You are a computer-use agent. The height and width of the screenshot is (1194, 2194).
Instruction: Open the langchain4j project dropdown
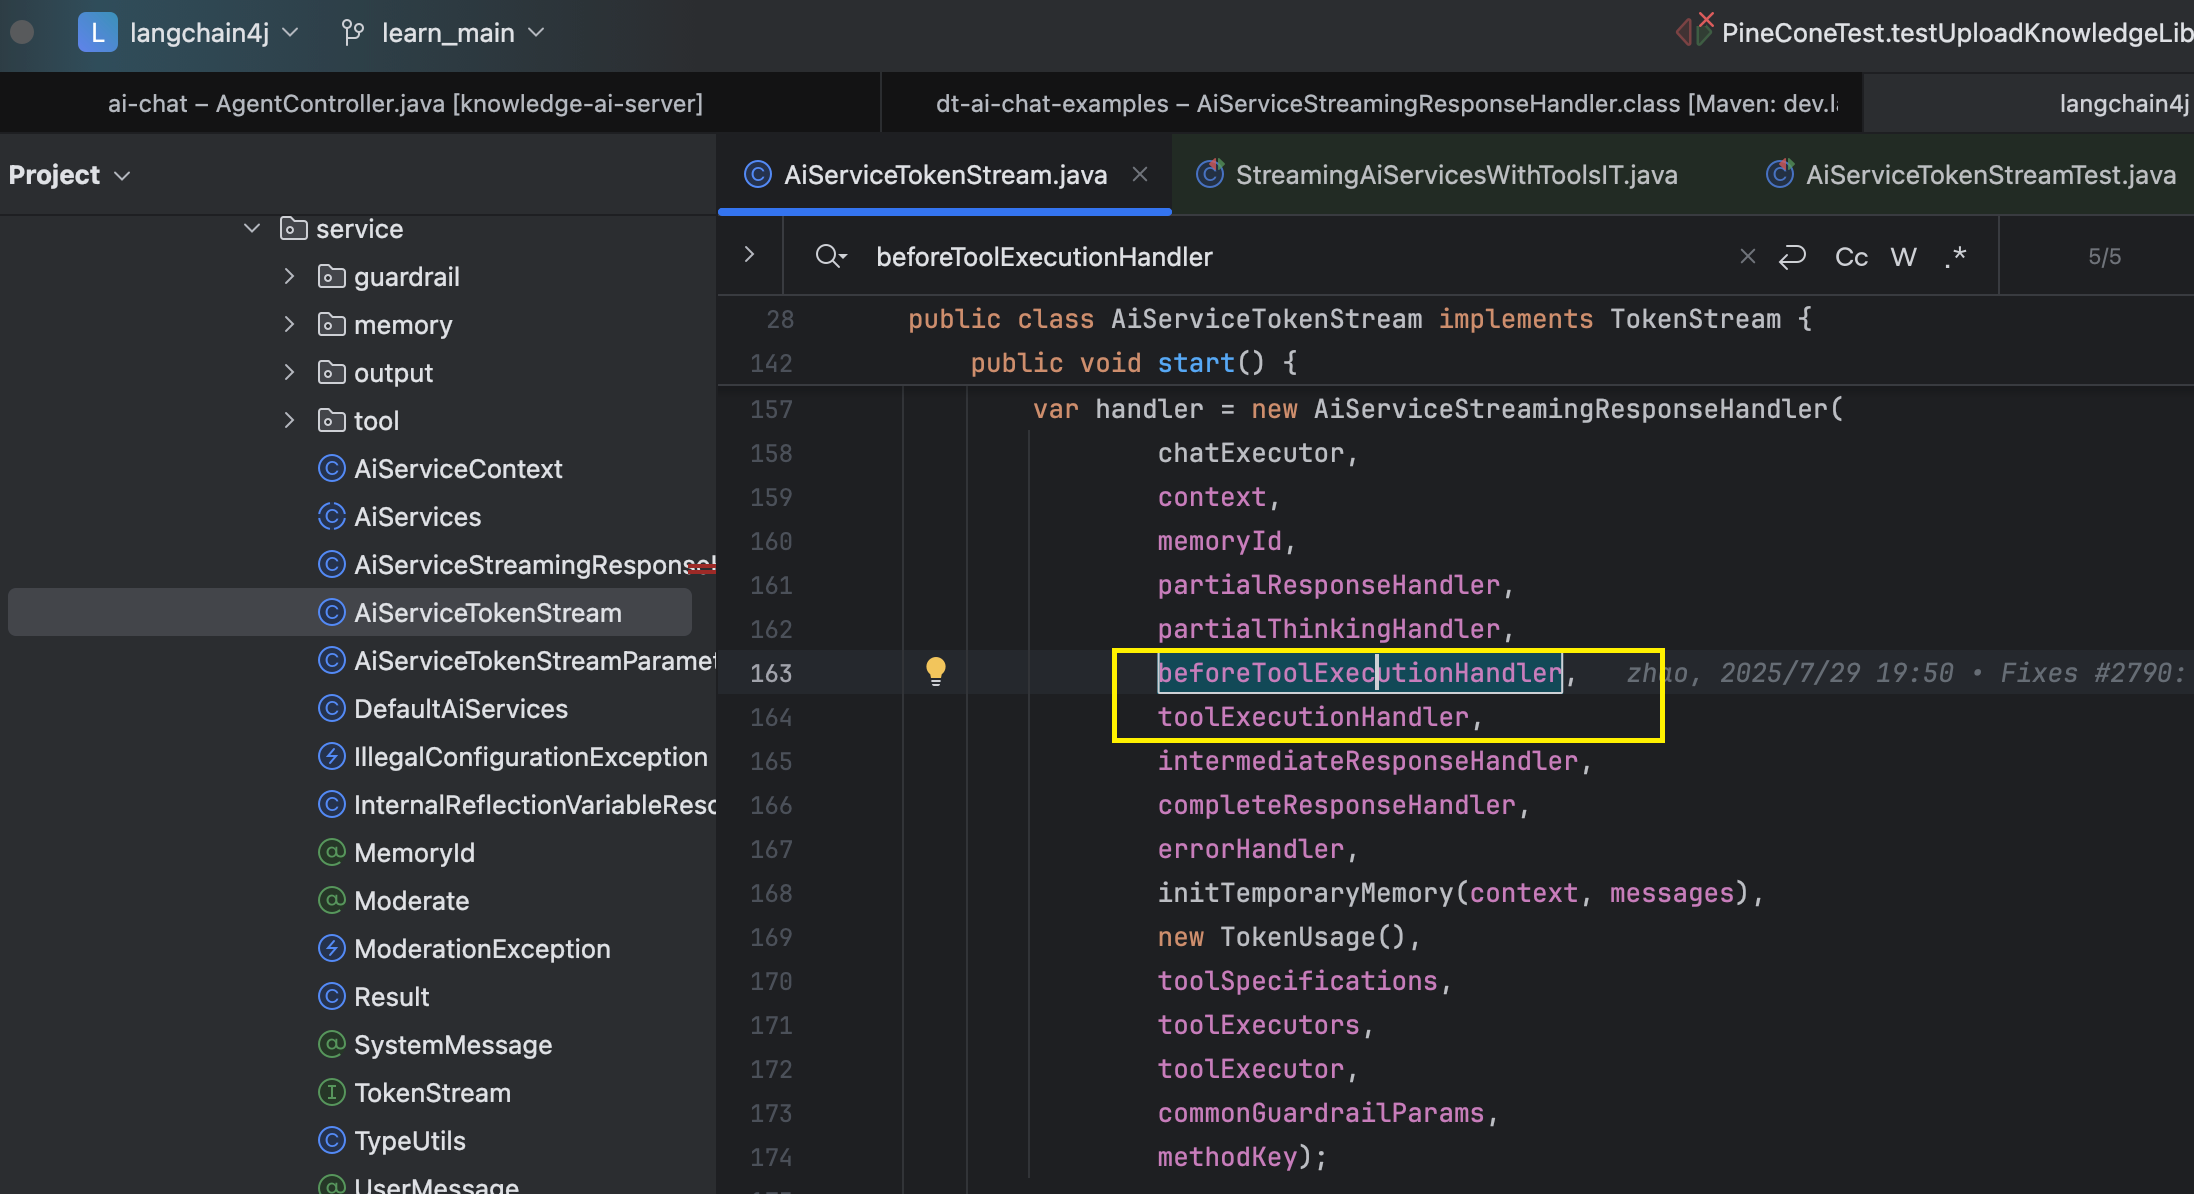(x=214, y=33)
